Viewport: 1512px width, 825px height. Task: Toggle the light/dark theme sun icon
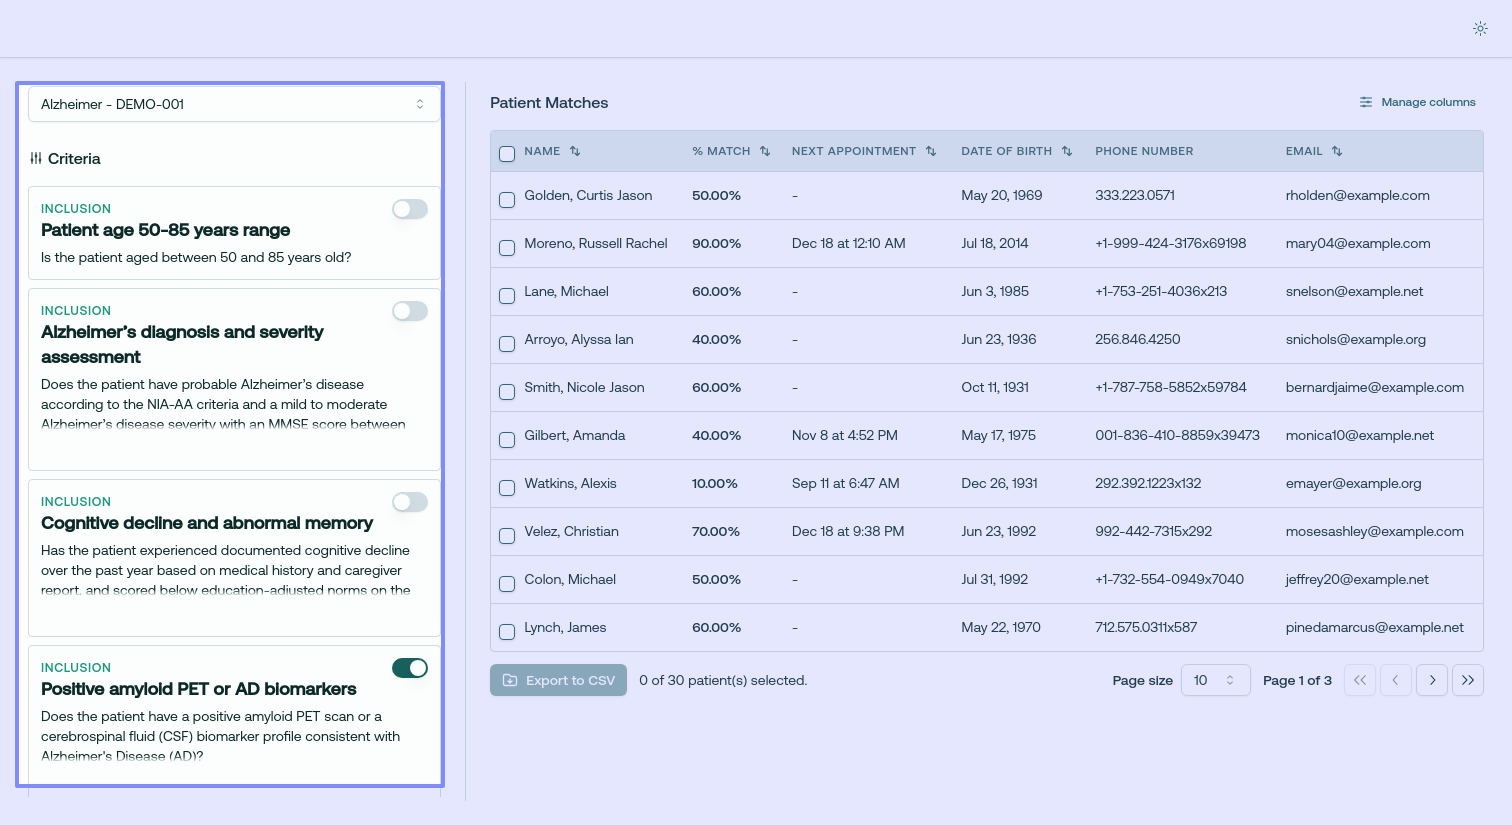(1480, 28)
